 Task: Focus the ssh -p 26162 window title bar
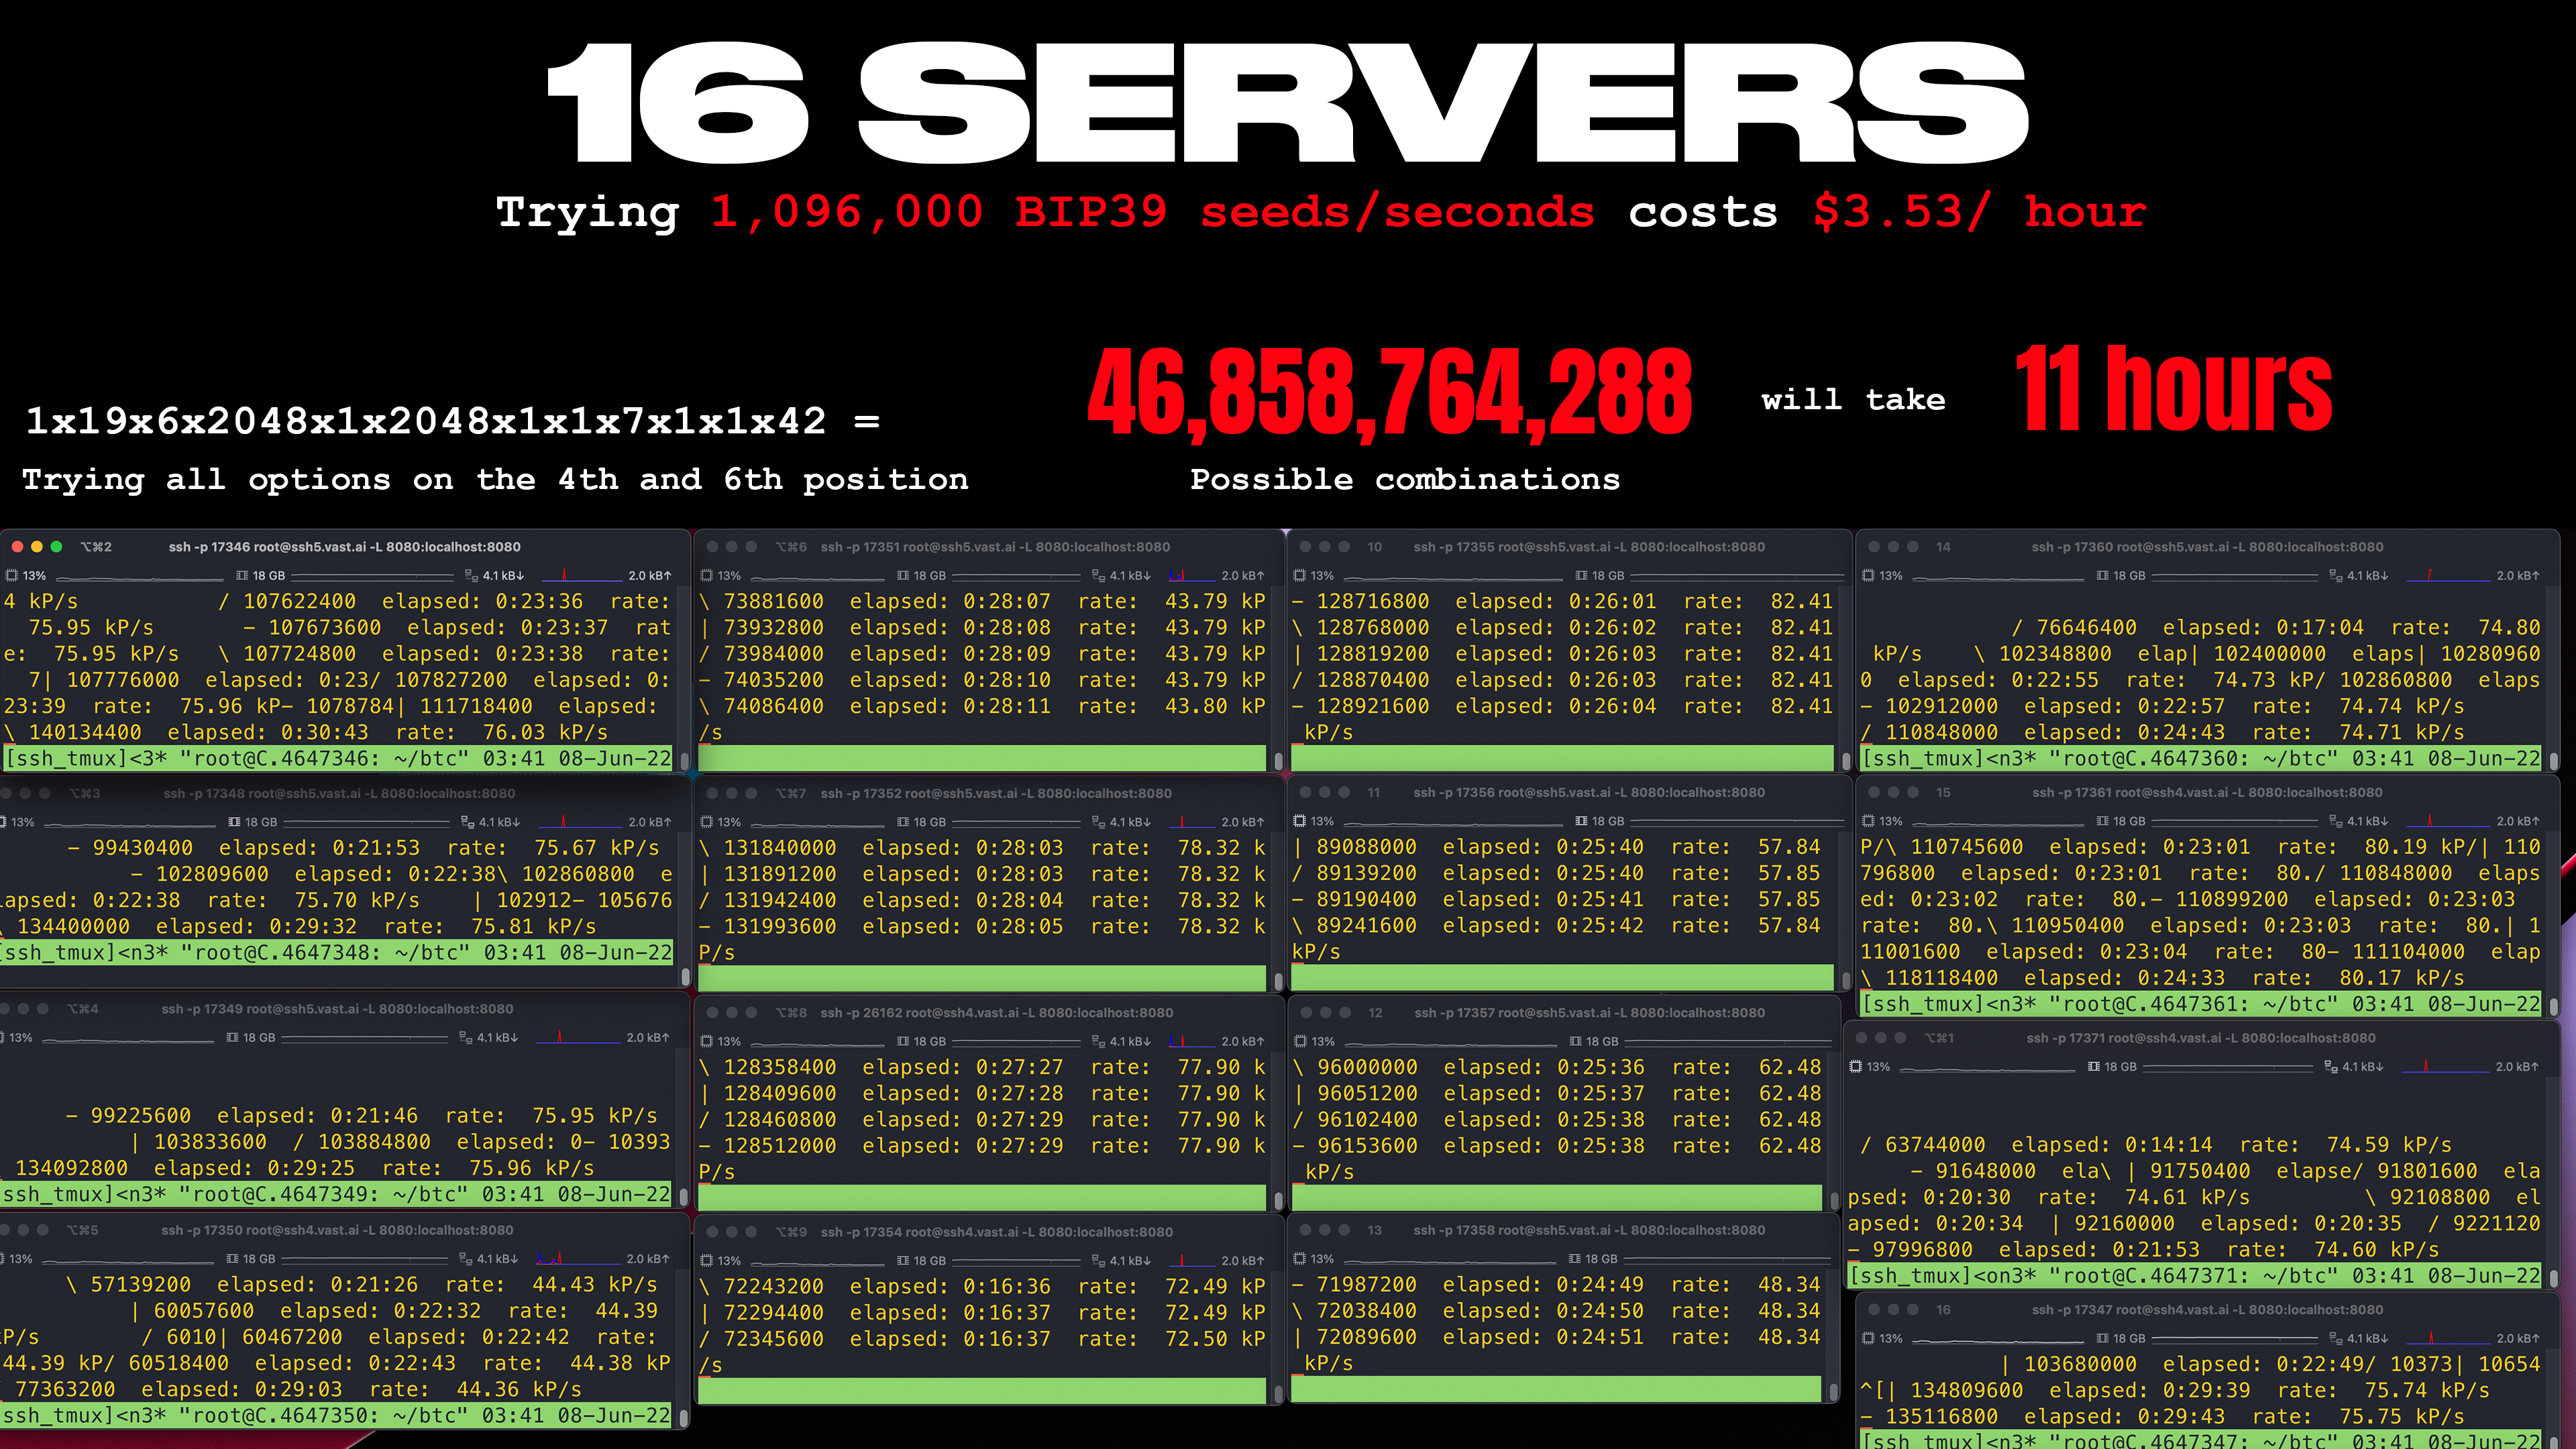(996, 1012)
